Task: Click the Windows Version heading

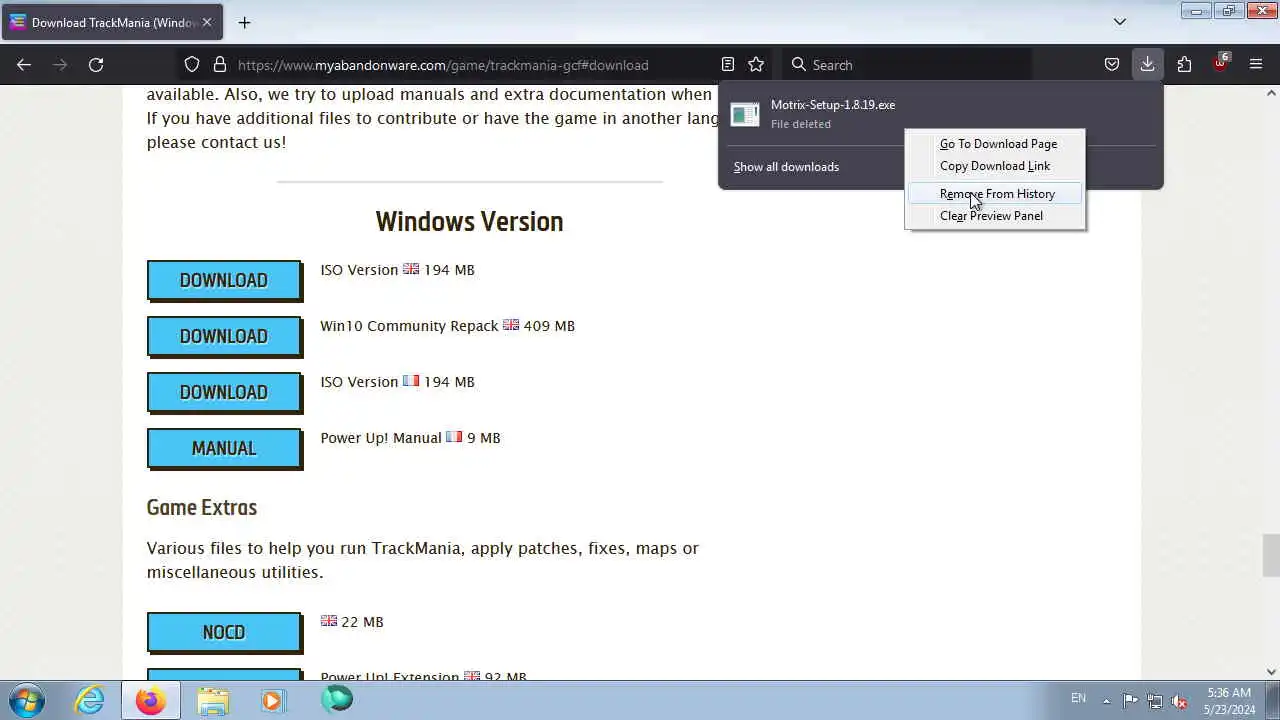Action: [469, 221]
